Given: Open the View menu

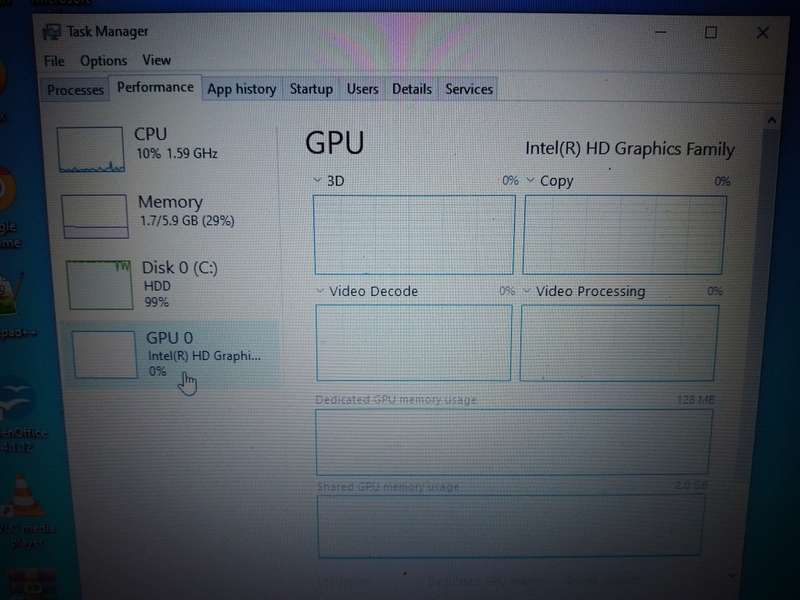Looking at the screenshot, I should (x=156, y=60).
